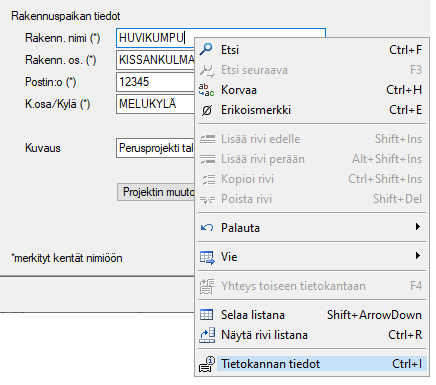The image size is (436, 385).
Task: Expand the Vie submenu arrow
Action: click(418, 256)
